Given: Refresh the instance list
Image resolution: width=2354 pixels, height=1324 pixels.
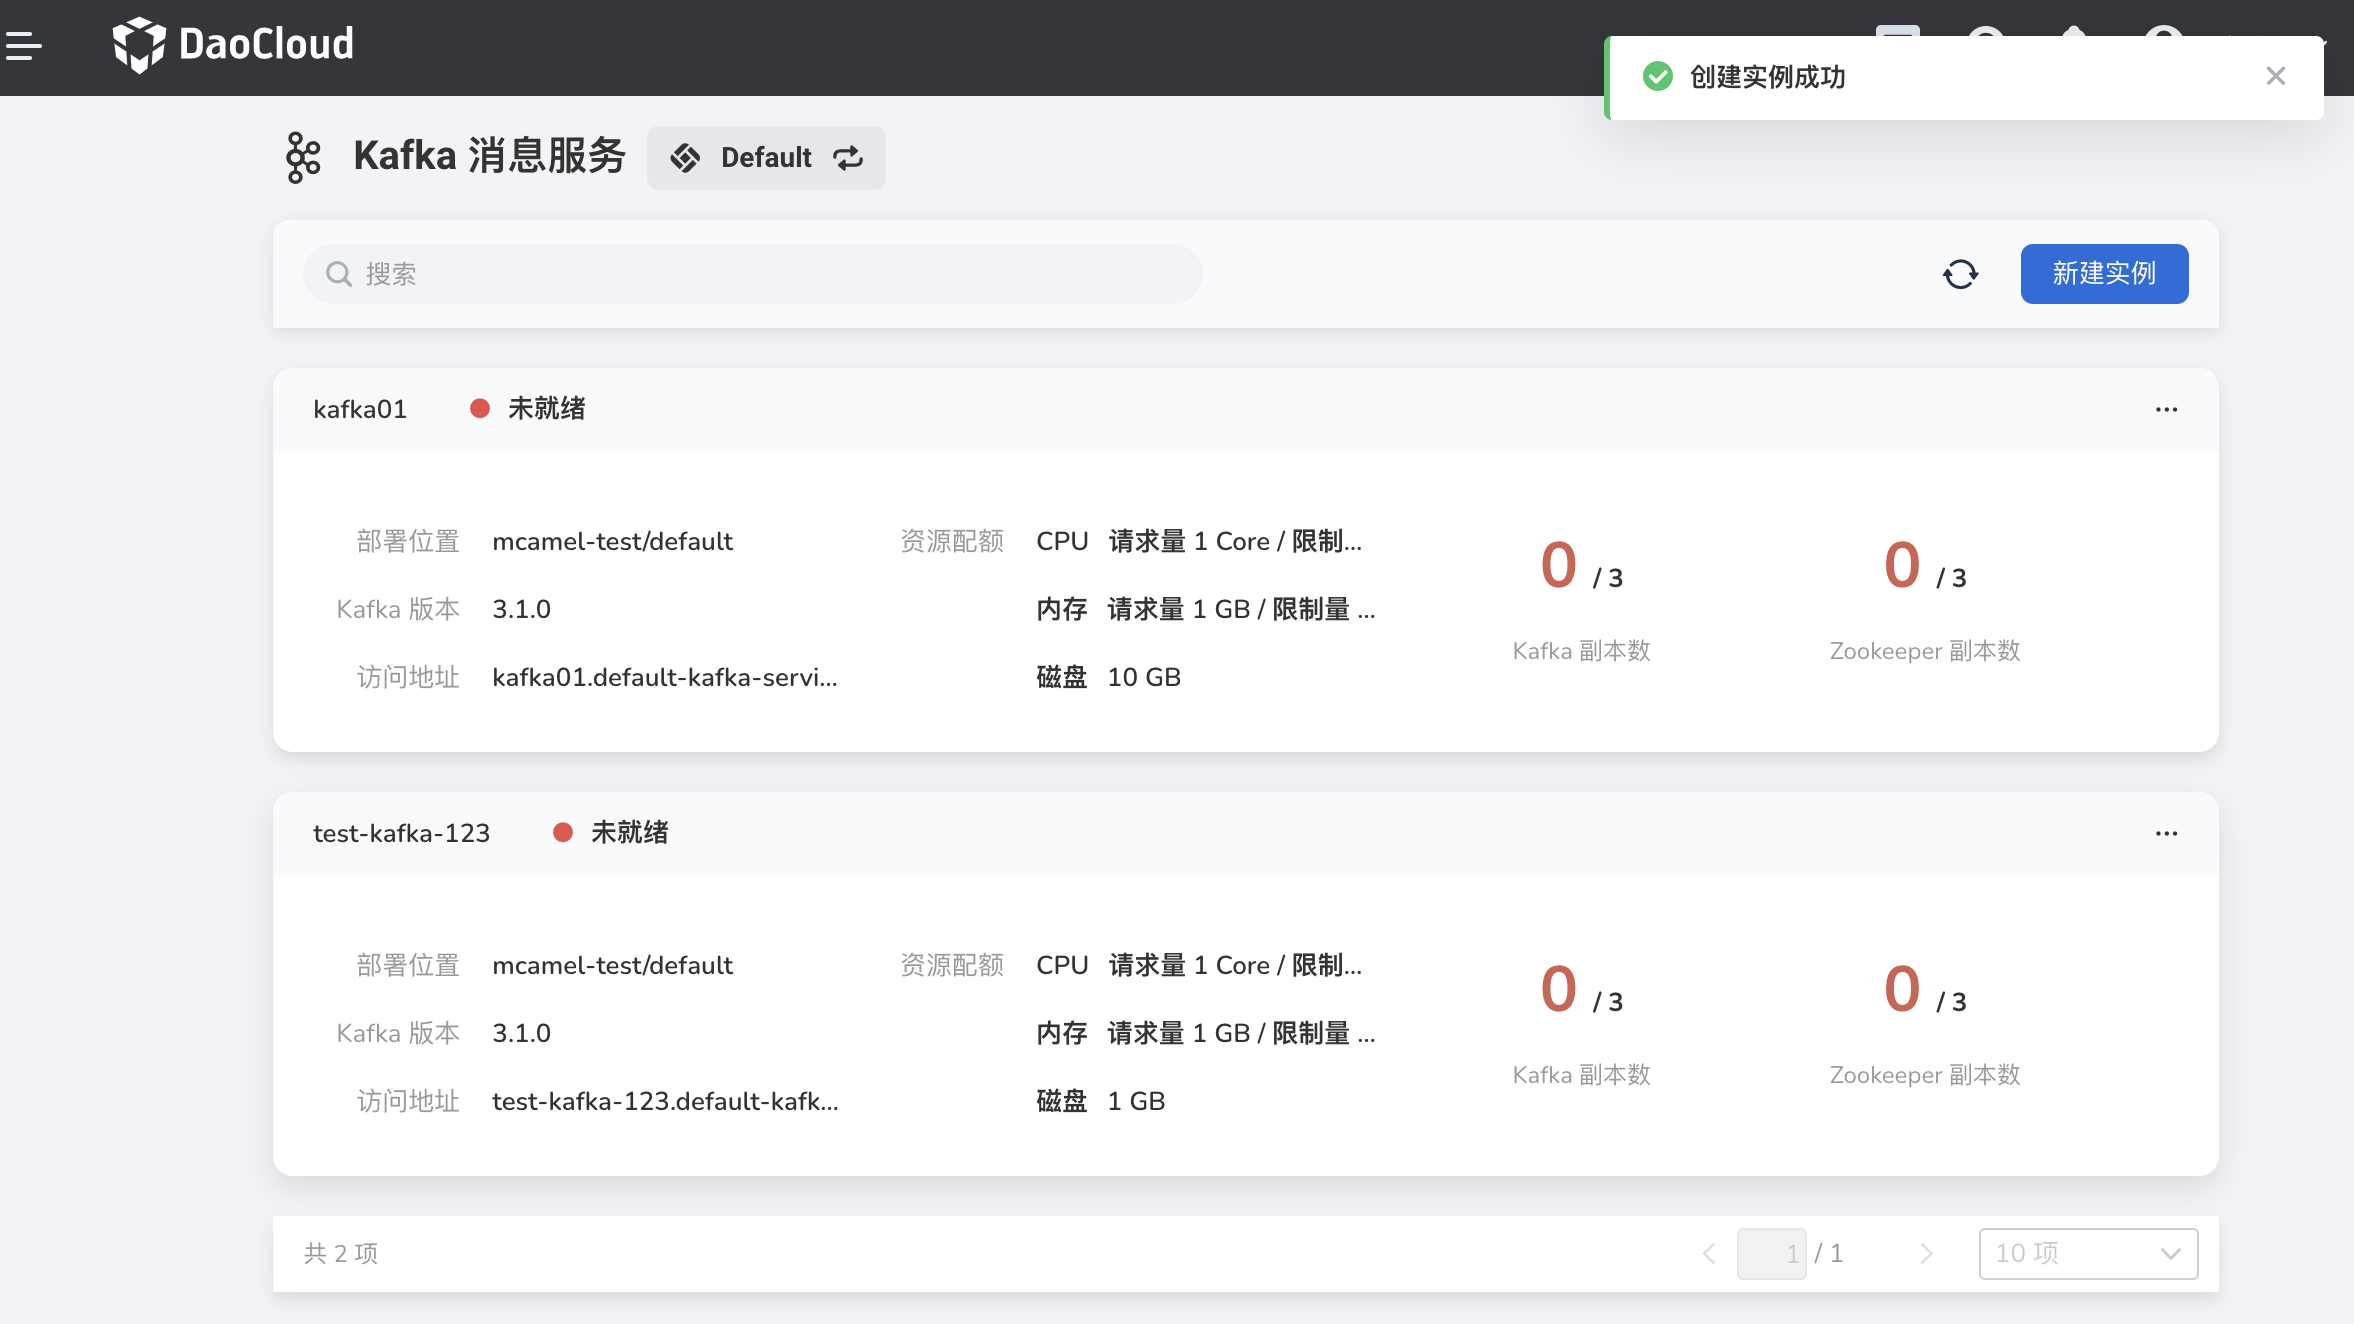Looking at the screenshot, I should 1960,274.
